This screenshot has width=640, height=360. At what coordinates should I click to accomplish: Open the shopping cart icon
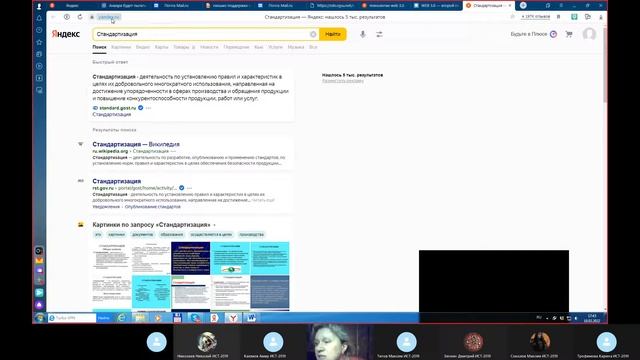[x=569, y=34]
